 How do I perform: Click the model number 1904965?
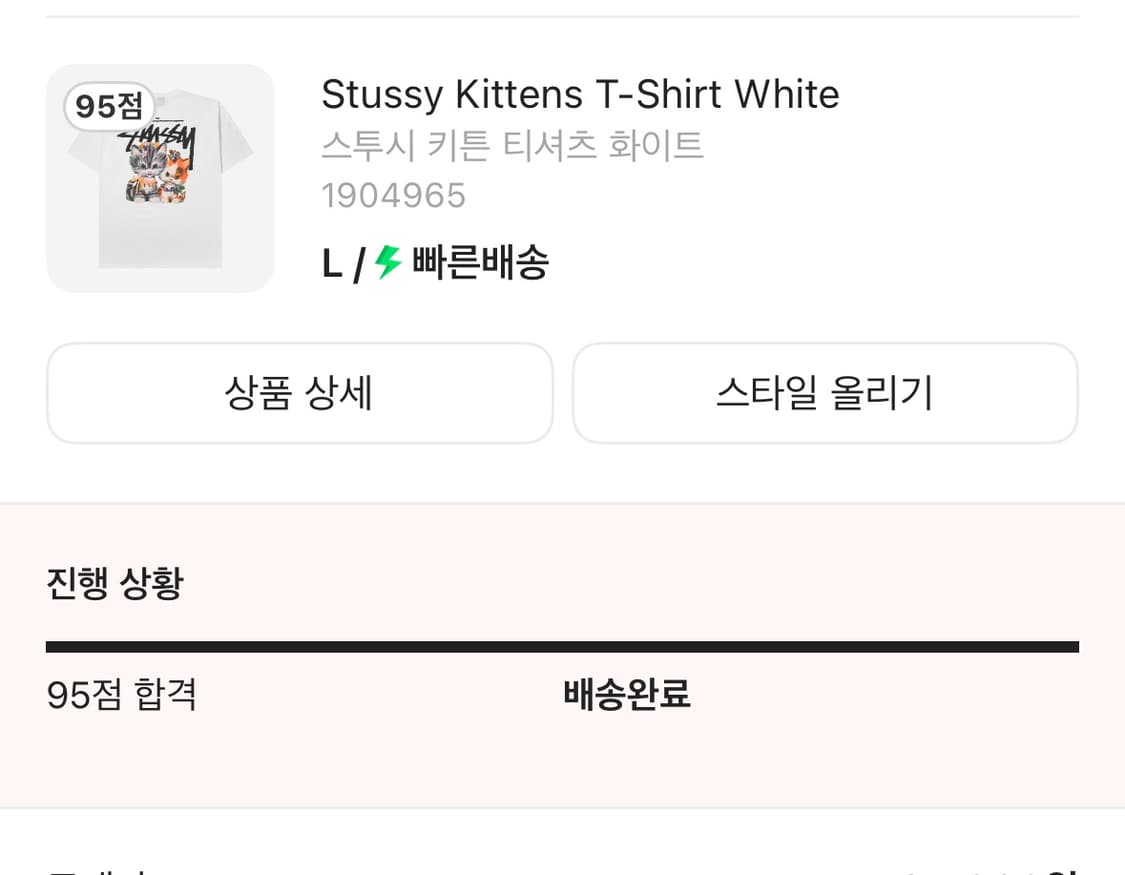(394, 196)
